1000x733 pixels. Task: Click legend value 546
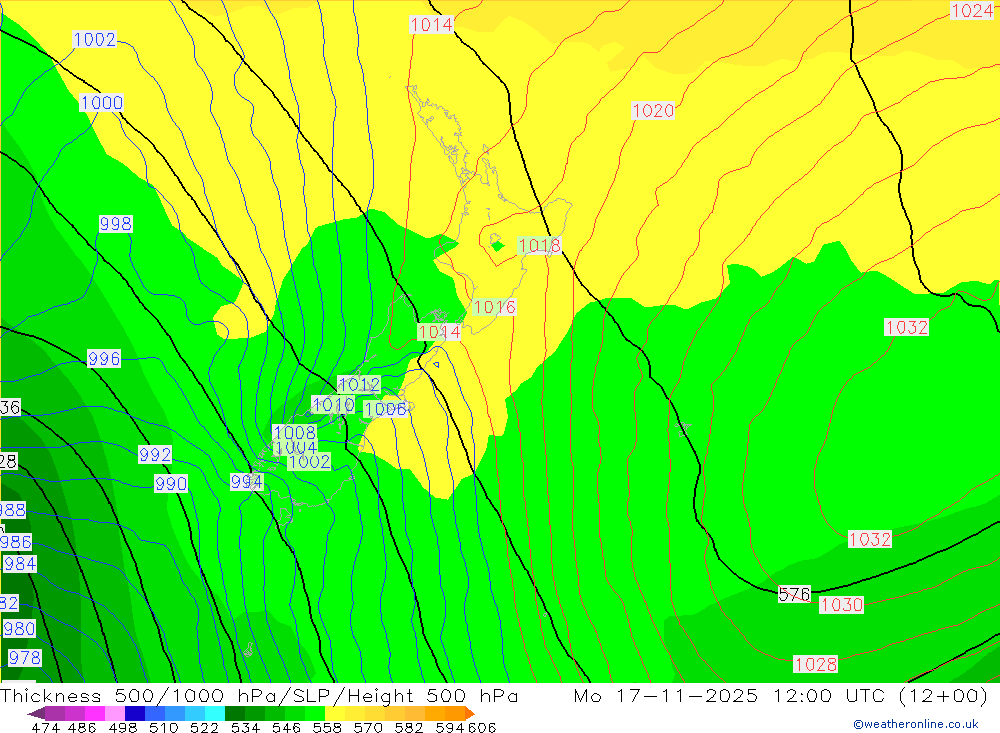click(x=286, y=728)
